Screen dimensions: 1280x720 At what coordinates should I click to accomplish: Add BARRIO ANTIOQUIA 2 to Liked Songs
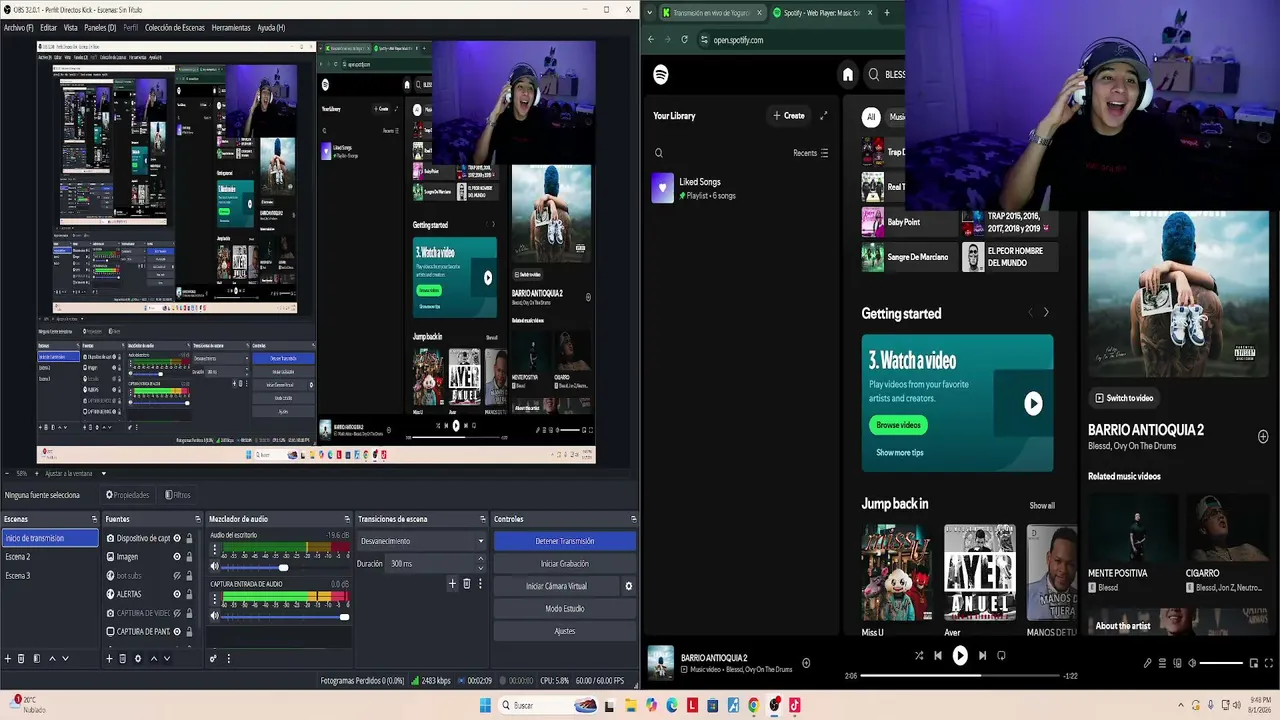coord(806,663)
